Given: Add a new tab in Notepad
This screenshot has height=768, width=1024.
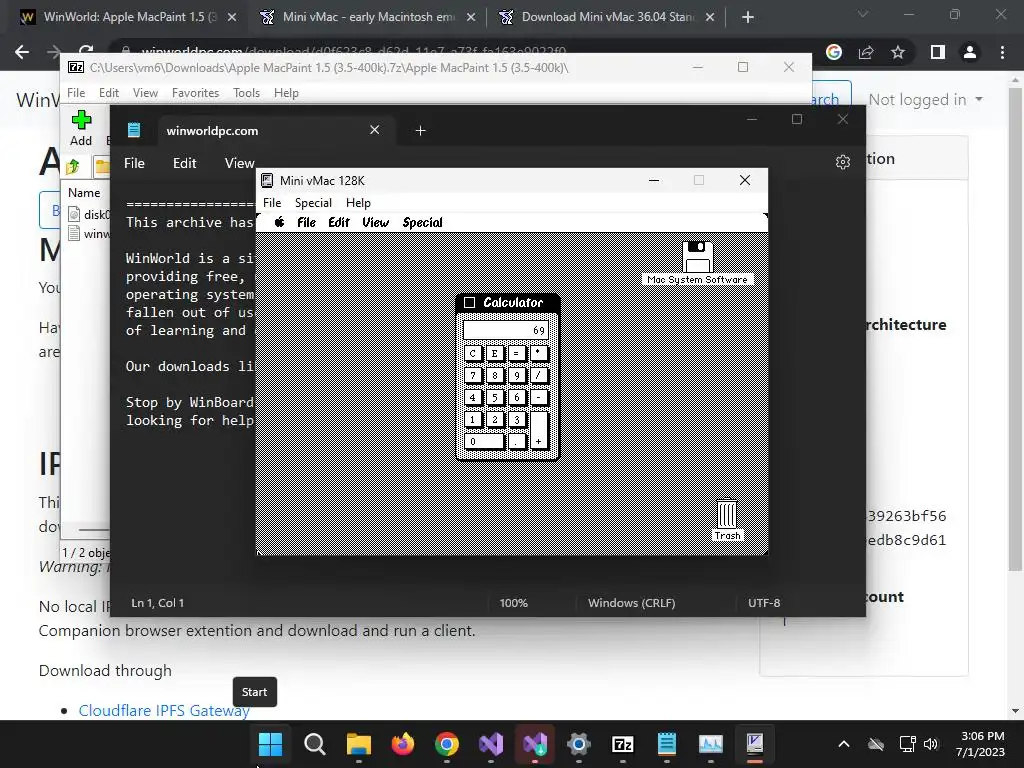Looking at the screenshot, I should [x=421, y=131].
